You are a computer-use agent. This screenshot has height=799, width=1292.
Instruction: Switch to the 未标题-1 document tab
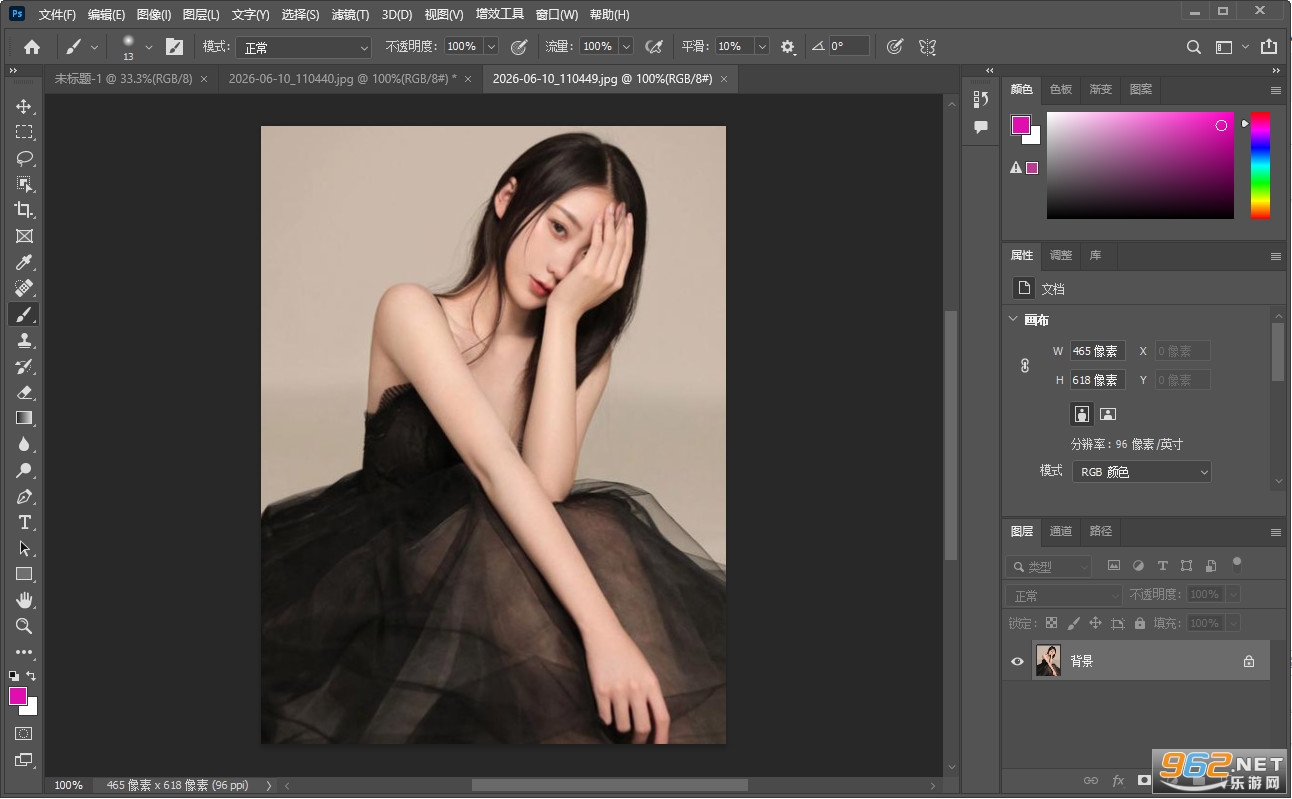tap(123, 78)
